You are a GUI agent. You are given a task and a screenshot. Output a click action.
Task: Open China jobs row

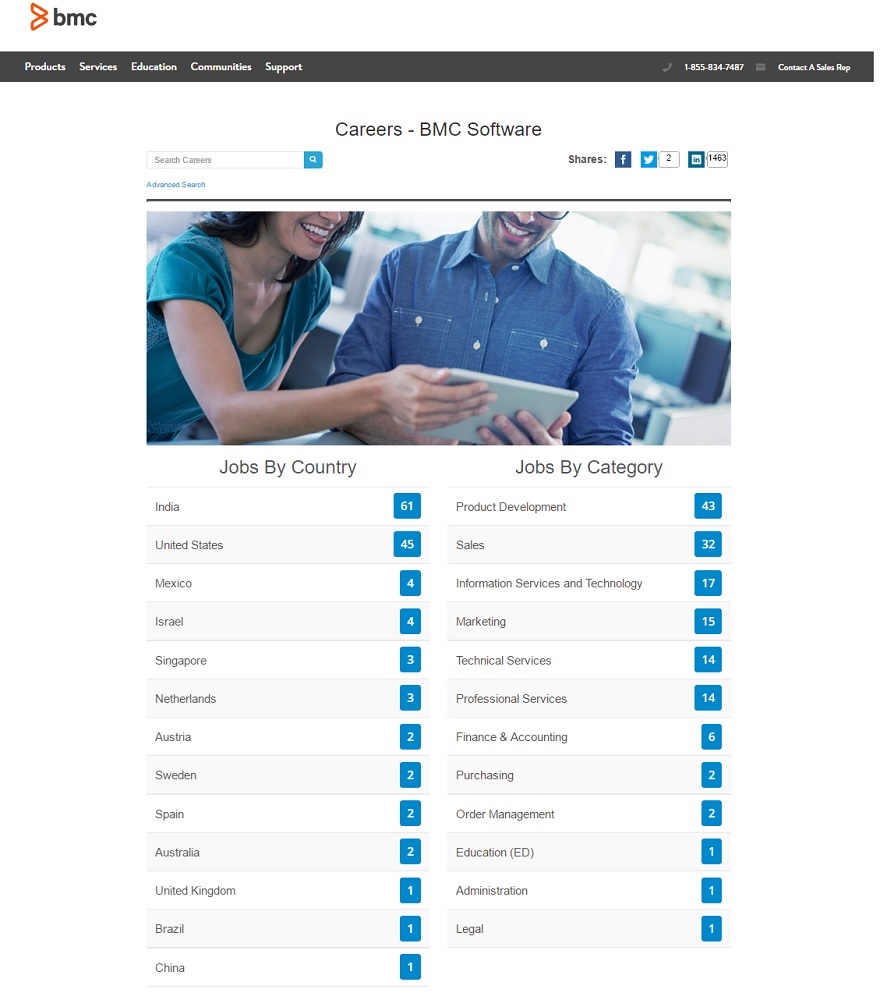288,967
